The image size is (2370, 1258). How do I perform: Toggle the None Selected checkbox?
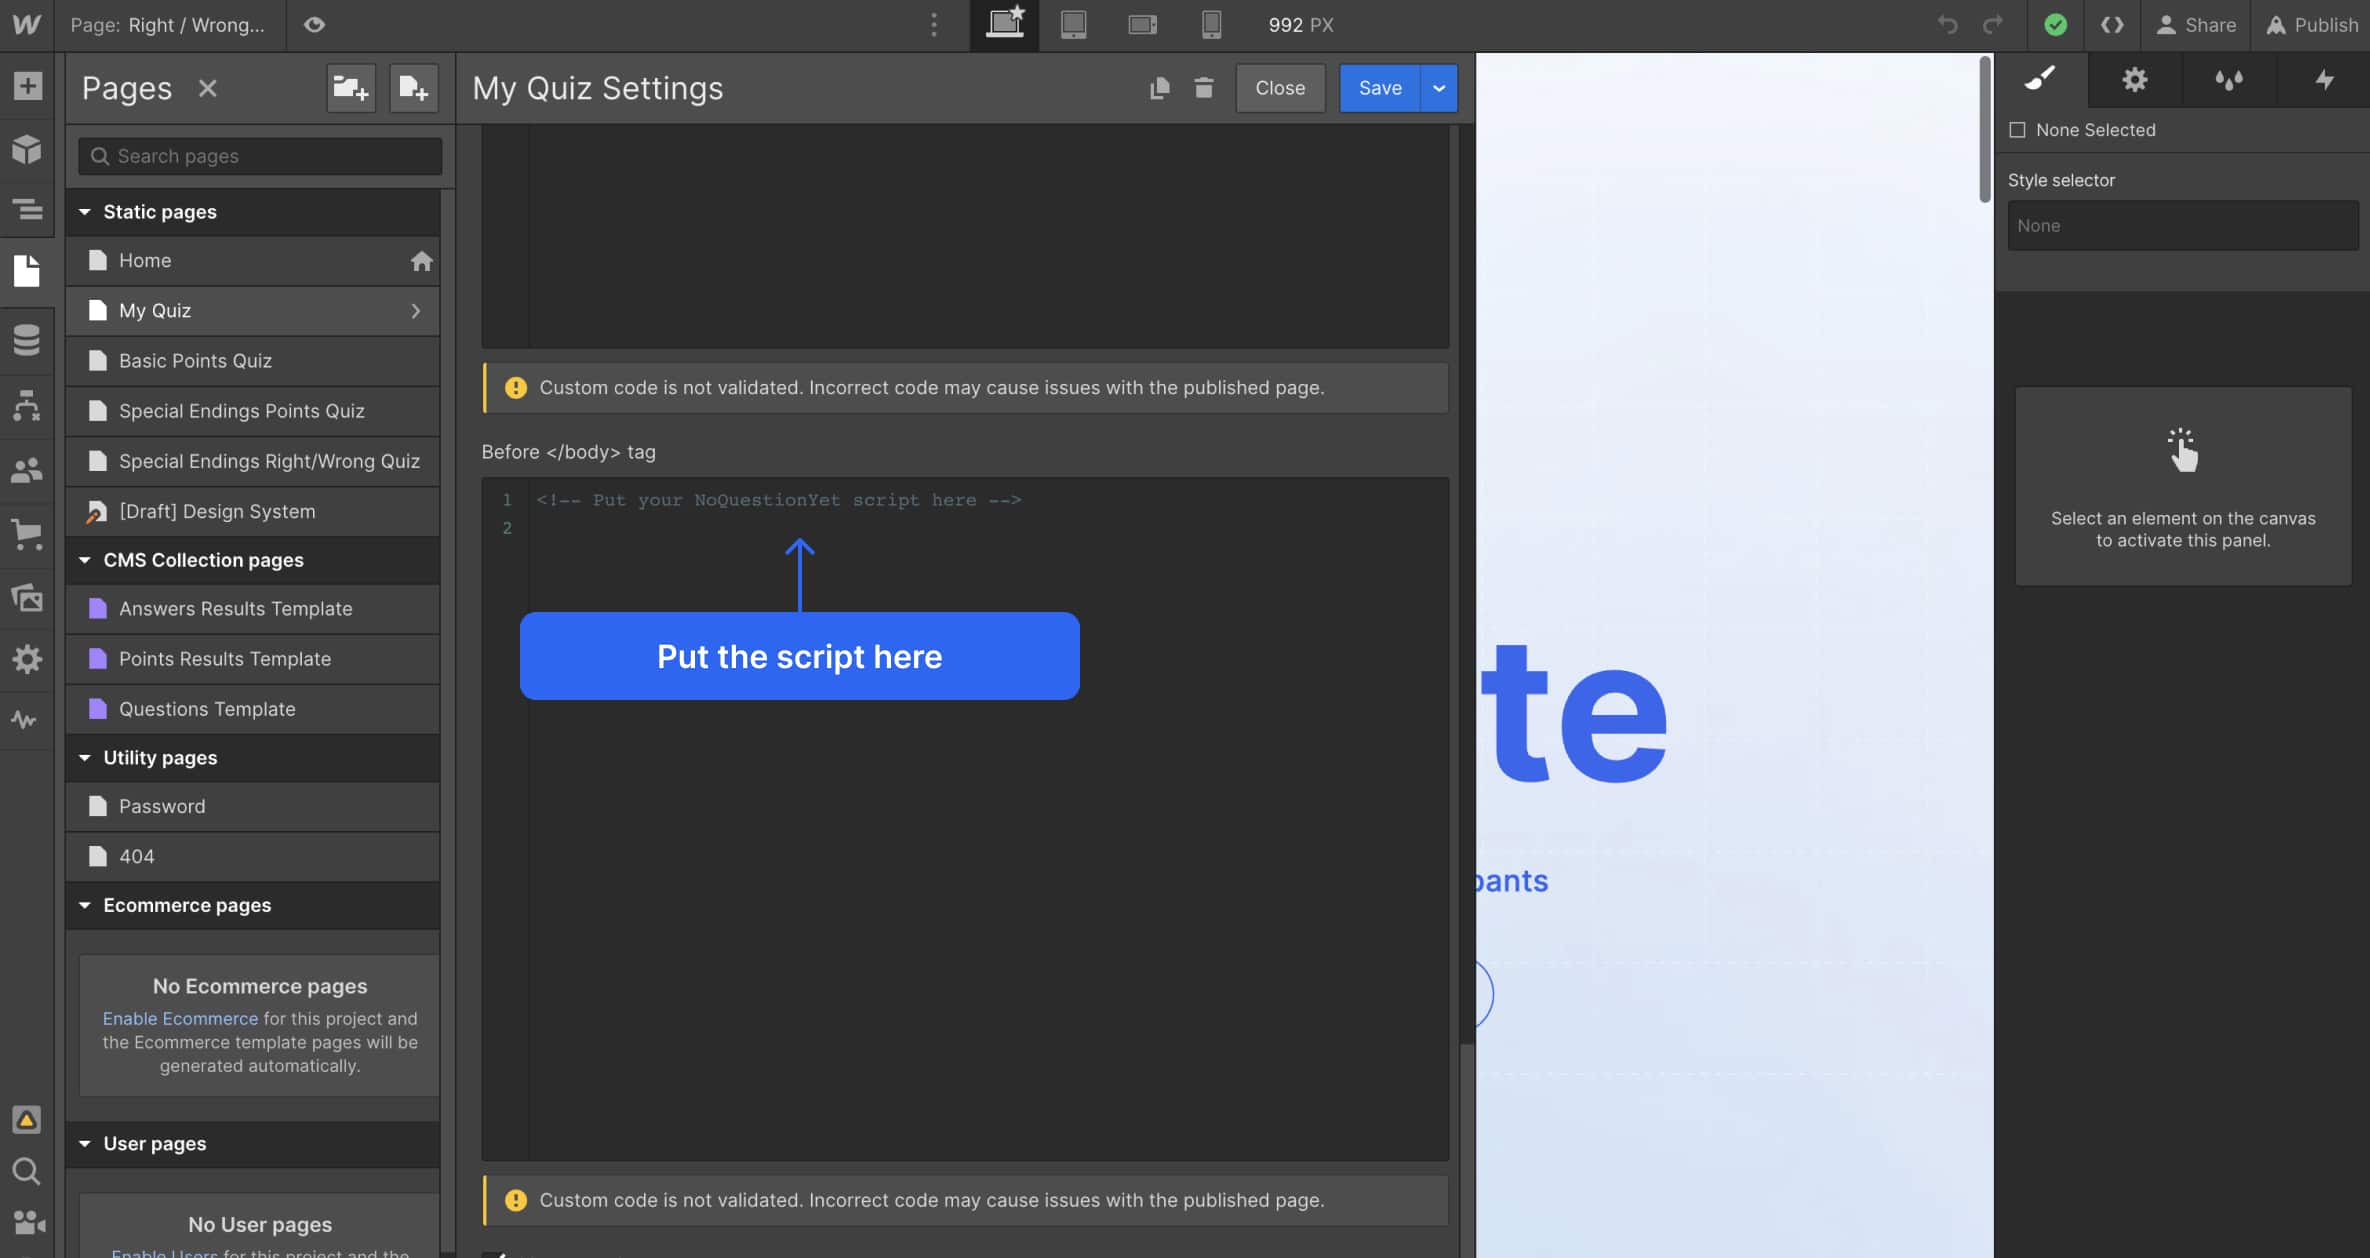point(2017,130)
